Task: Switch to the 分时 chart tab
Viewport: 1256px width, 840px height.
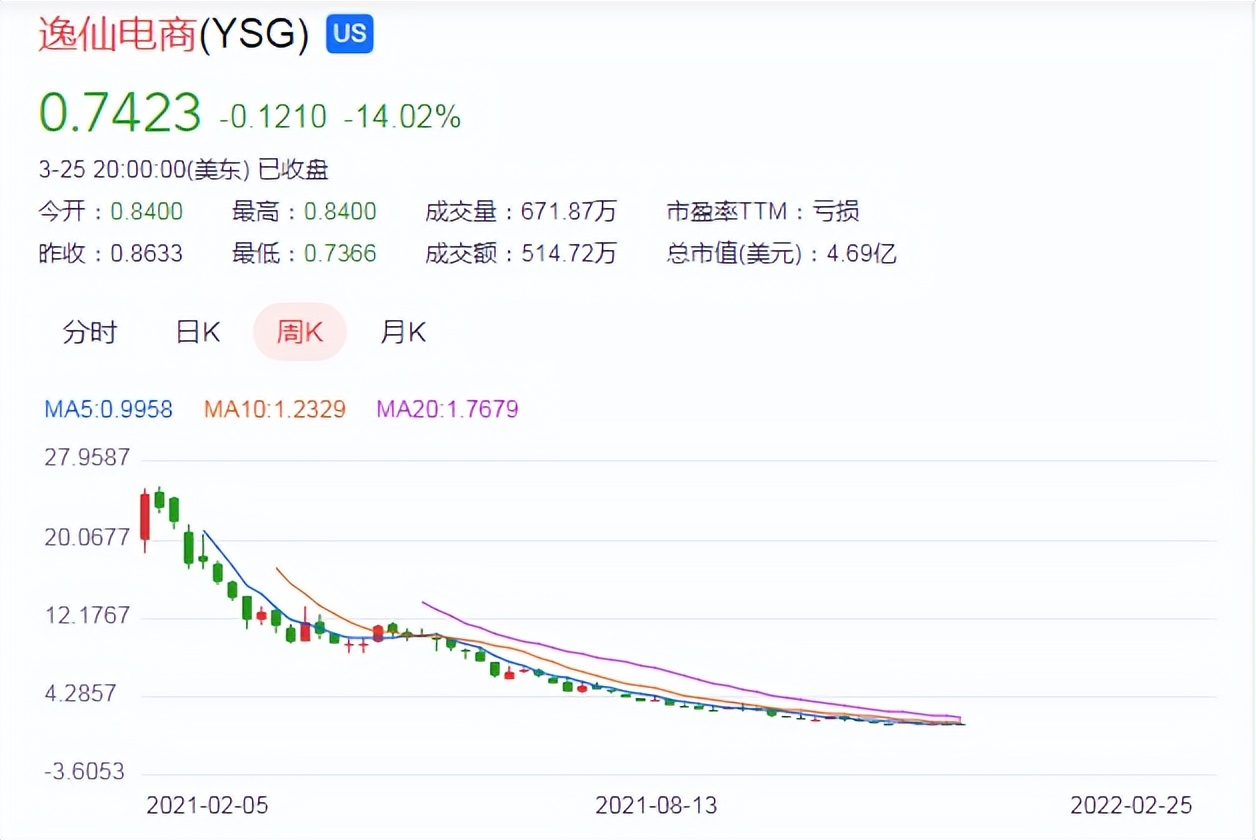Action: coord(90,332)
